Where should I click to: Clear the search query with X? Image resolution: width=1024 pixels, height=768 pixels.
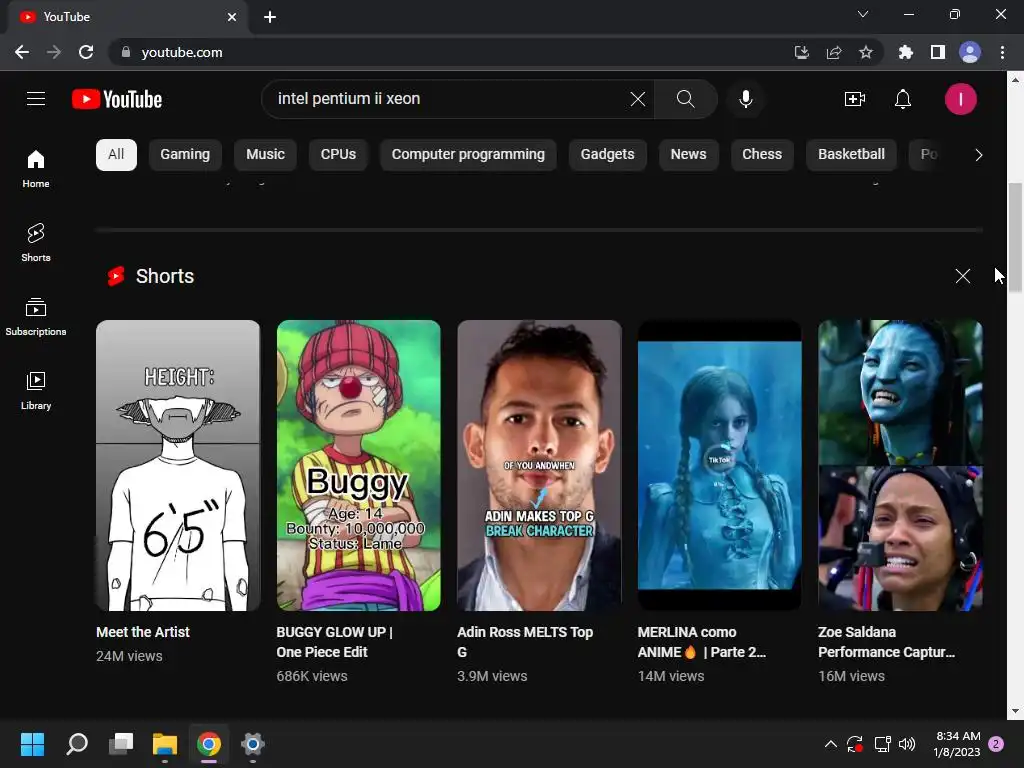pos(637,99)
